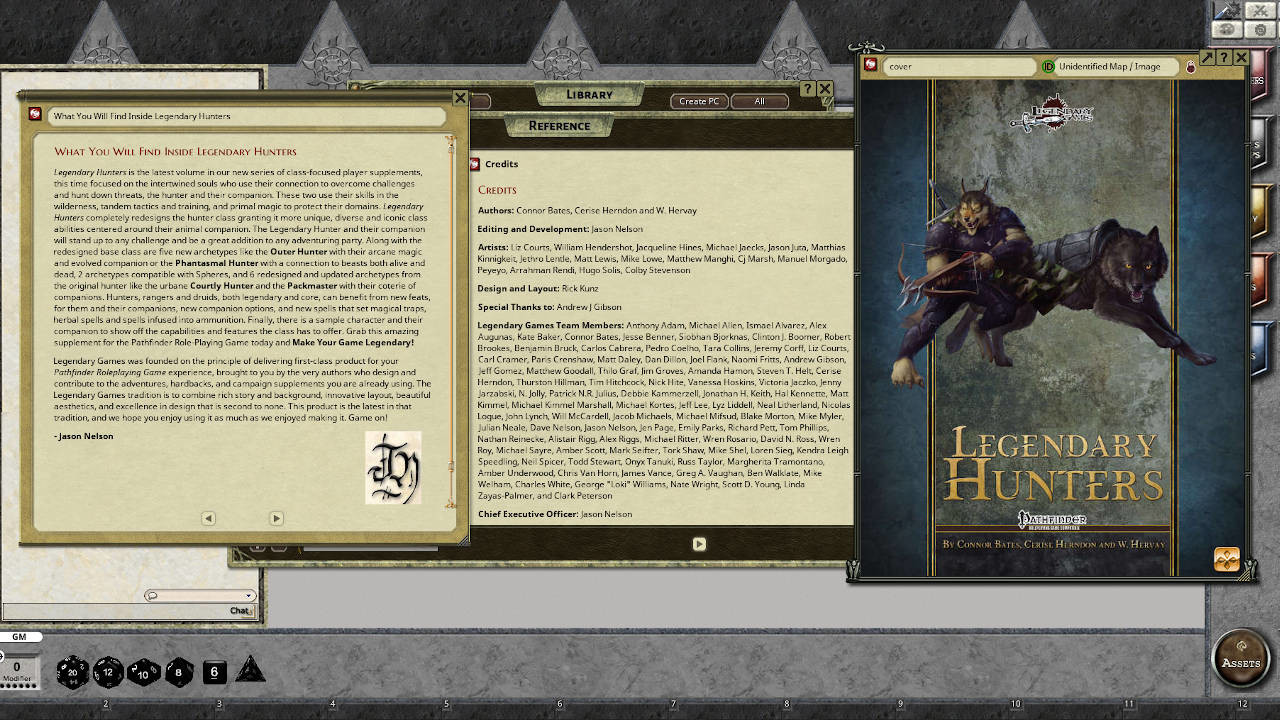Open help via the question mark icon
This screenshot has width=1280, height=720.
point(1225,57)
